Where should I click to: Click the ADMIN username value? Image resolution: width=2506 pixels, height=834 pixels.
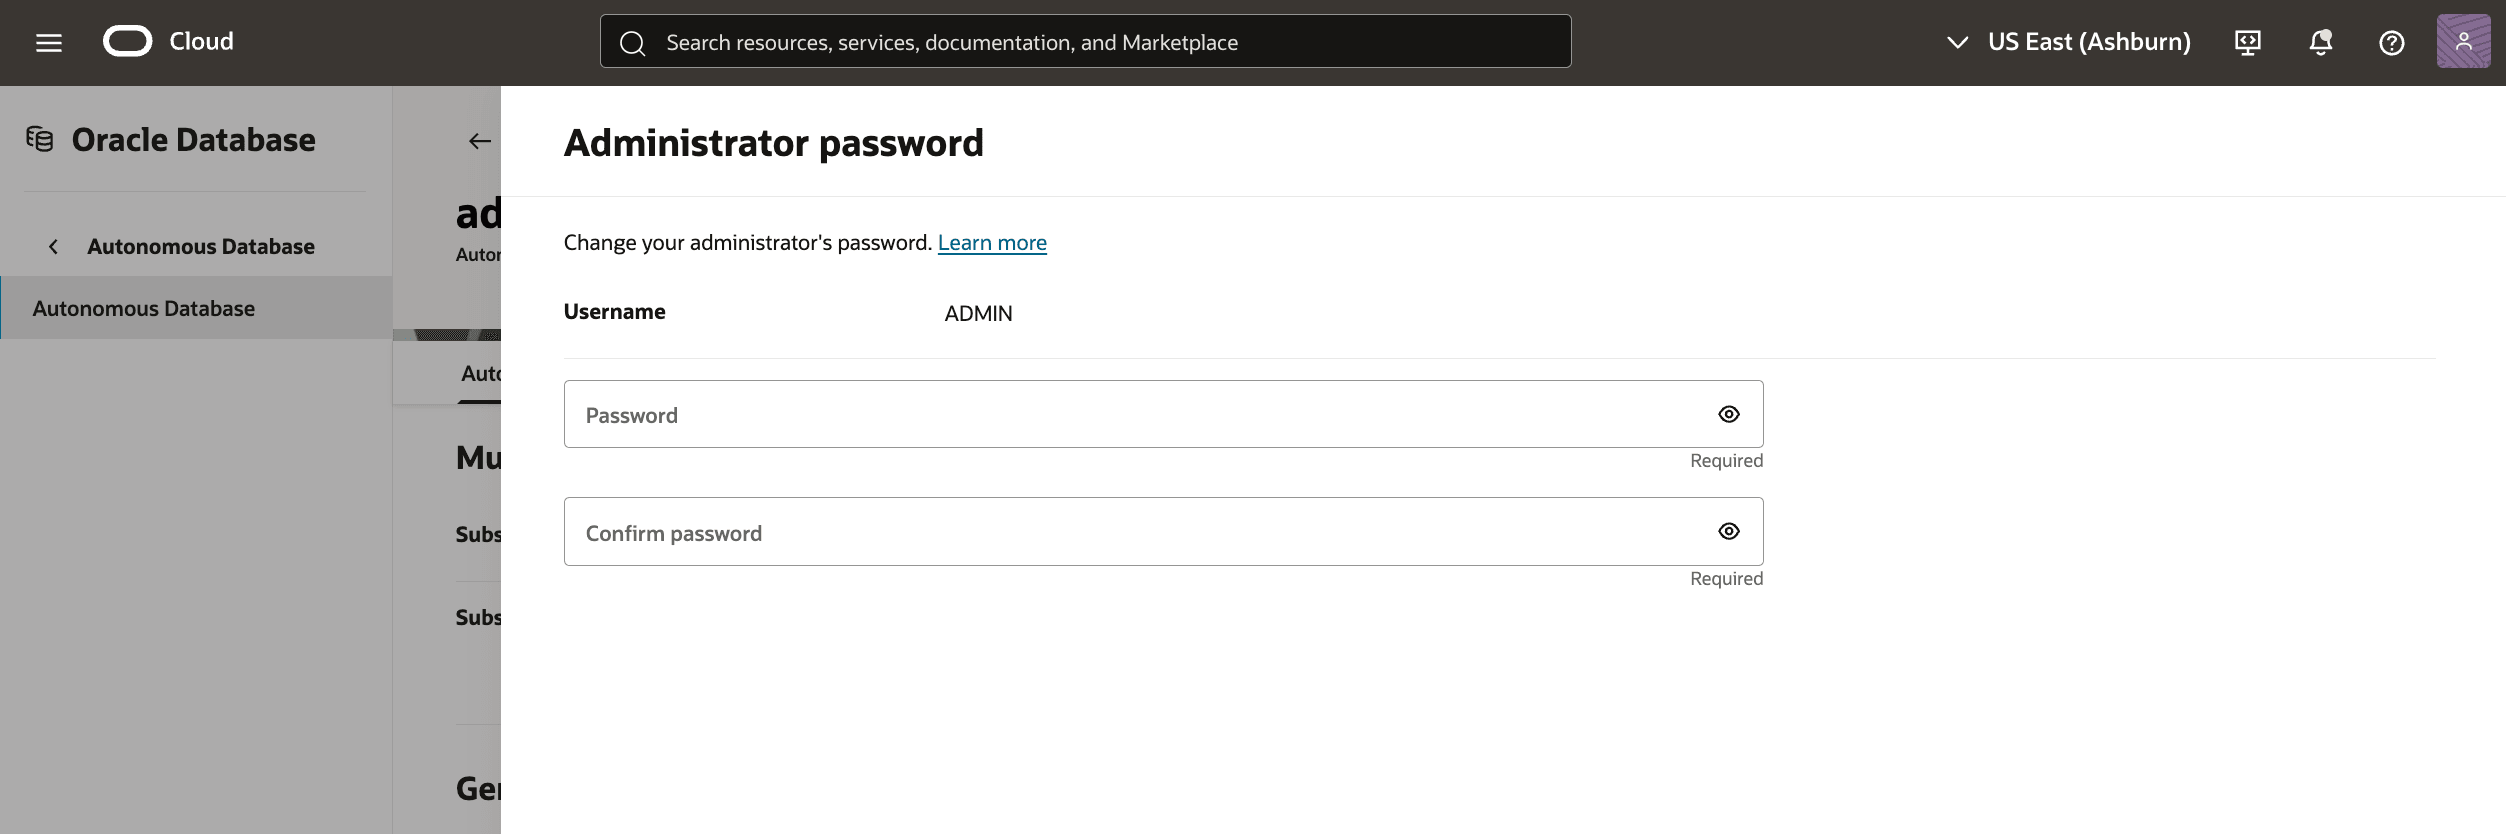[978, 313]
